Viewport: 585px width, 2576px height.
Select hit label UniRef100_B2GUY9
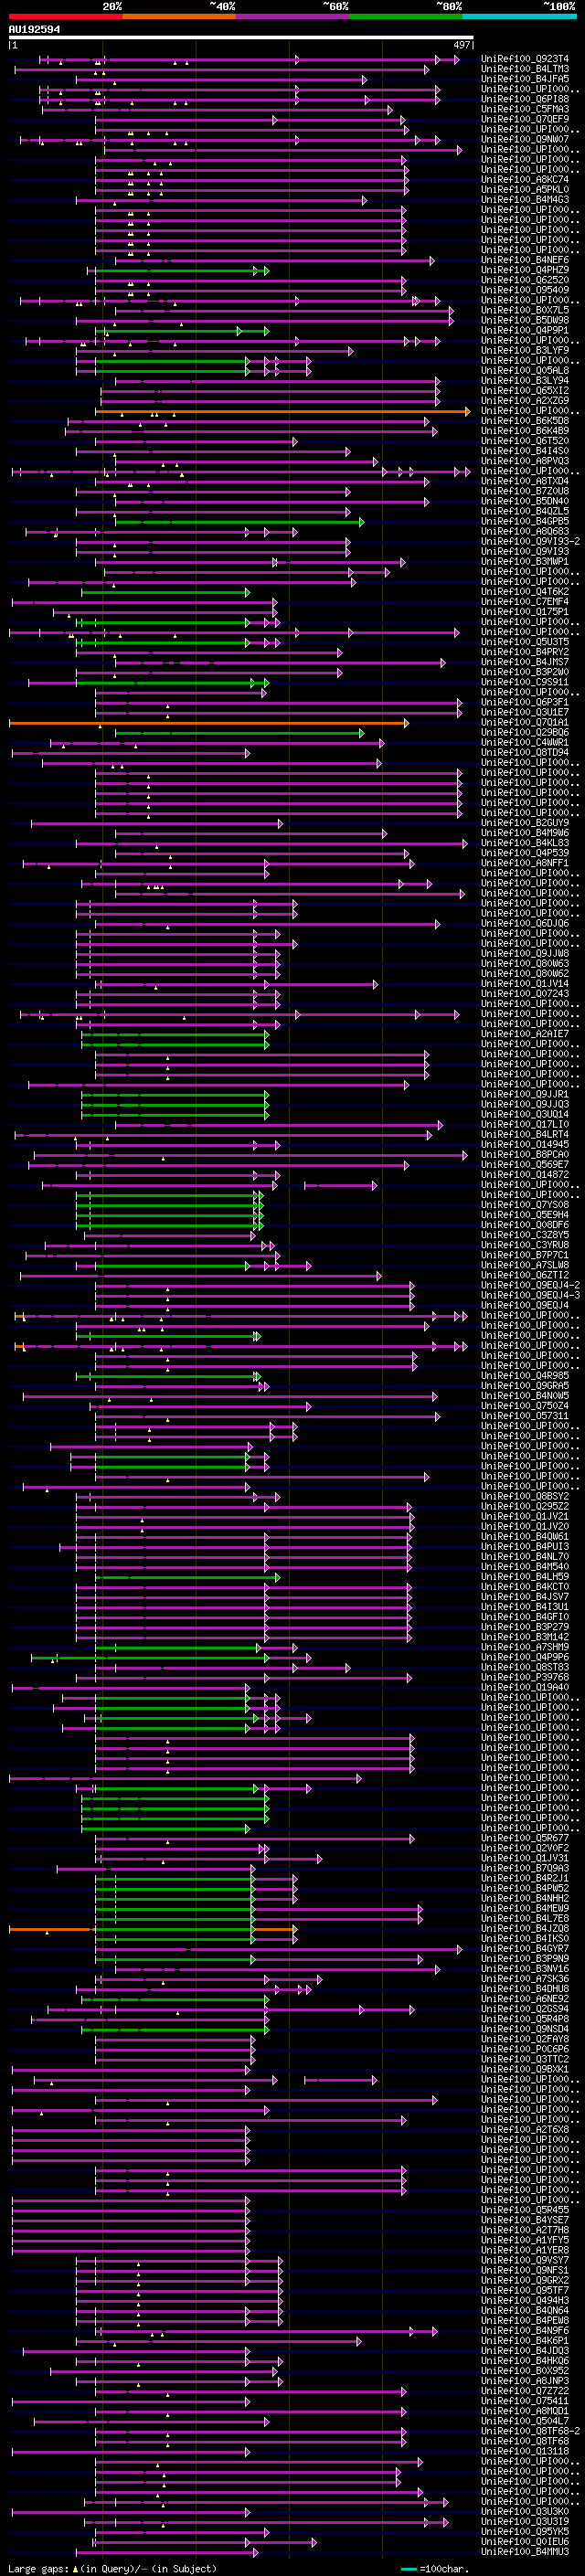[x=525, y=824]
